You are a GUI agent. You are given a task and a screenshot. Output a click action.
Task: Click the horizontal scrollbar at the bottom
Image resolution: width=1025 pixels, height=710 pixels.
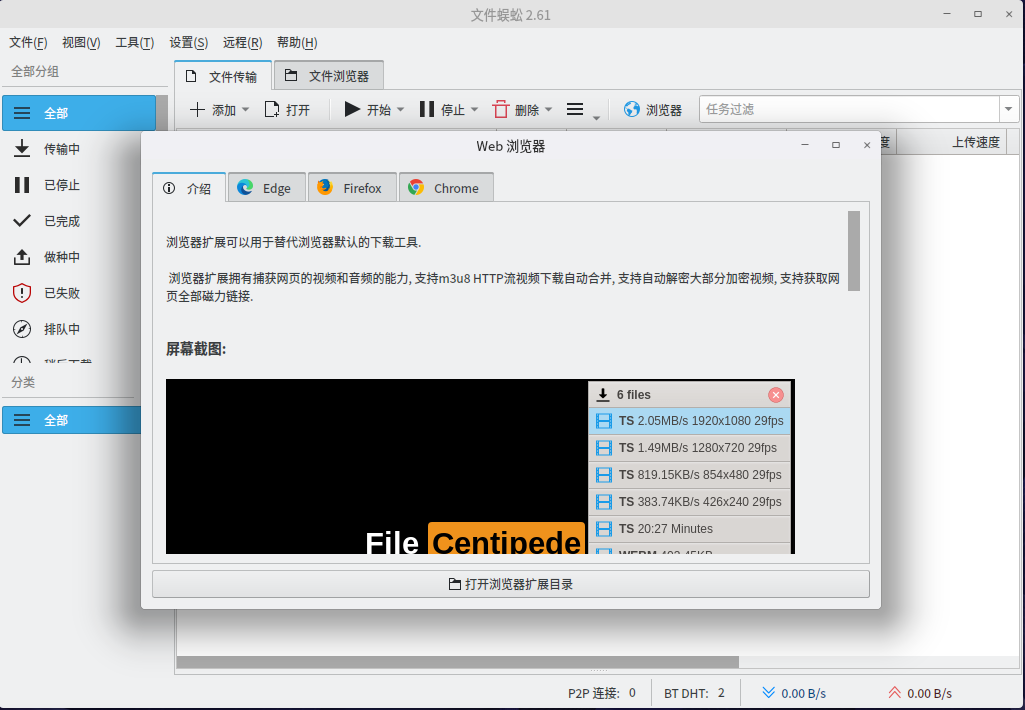(x=458, y=661)
